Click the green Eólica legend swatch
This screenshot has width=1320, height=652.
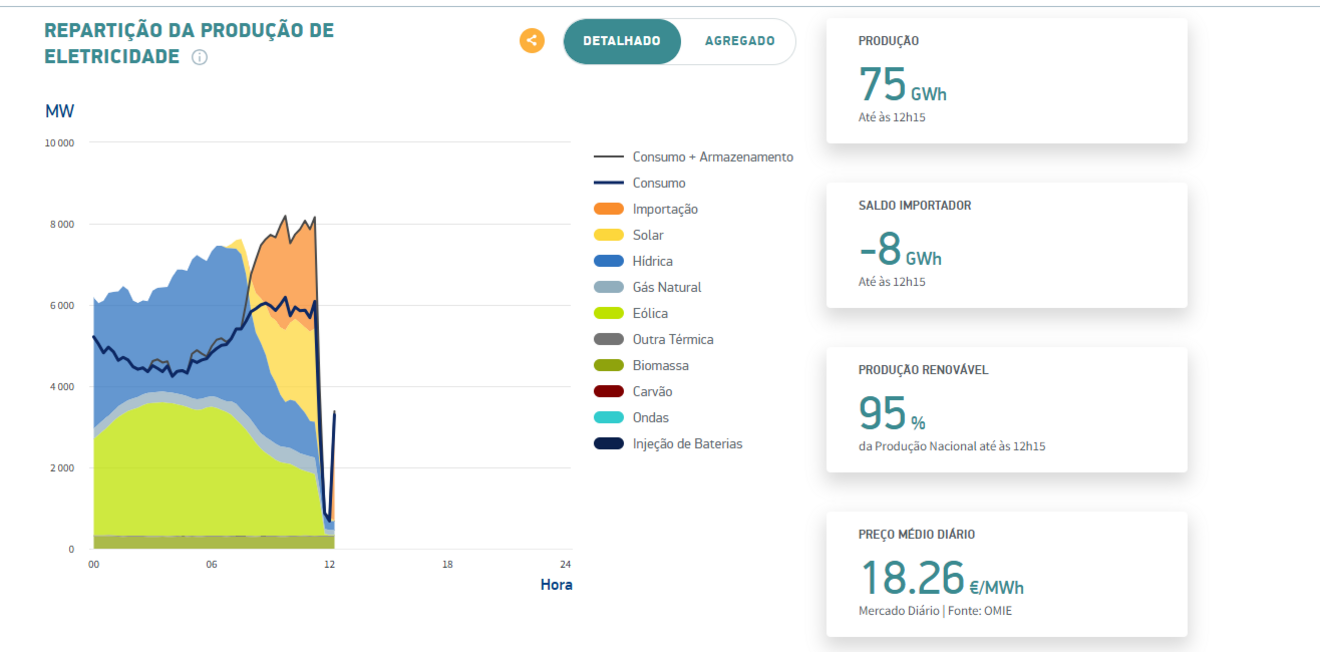click(x=609, y=313)
